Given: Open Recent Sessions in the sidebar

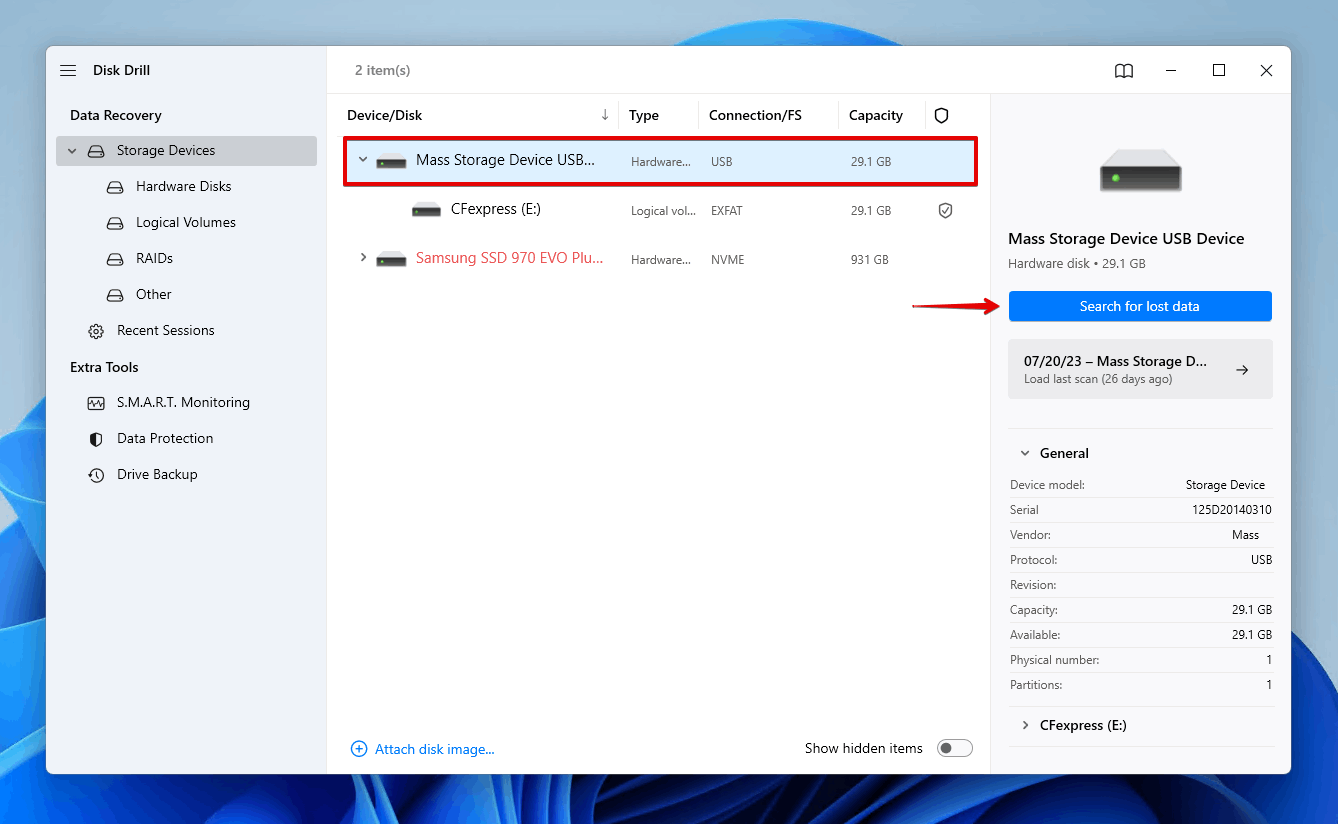Looking at the screenshot, I should tap(166, 331).
